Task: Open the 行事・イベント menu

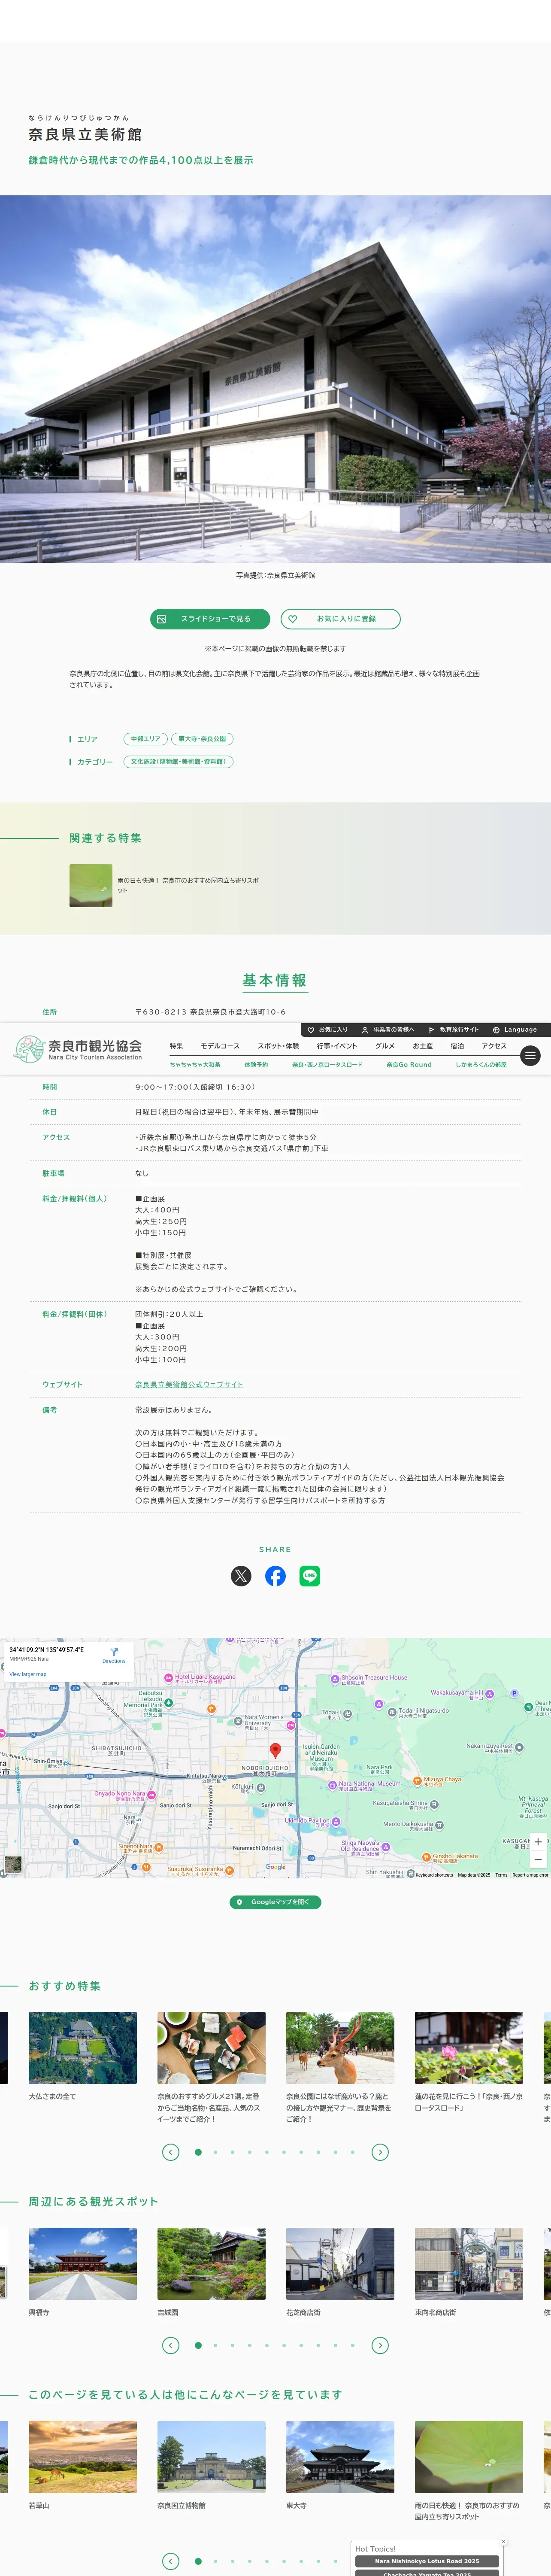Action: tap(337, 1046)
